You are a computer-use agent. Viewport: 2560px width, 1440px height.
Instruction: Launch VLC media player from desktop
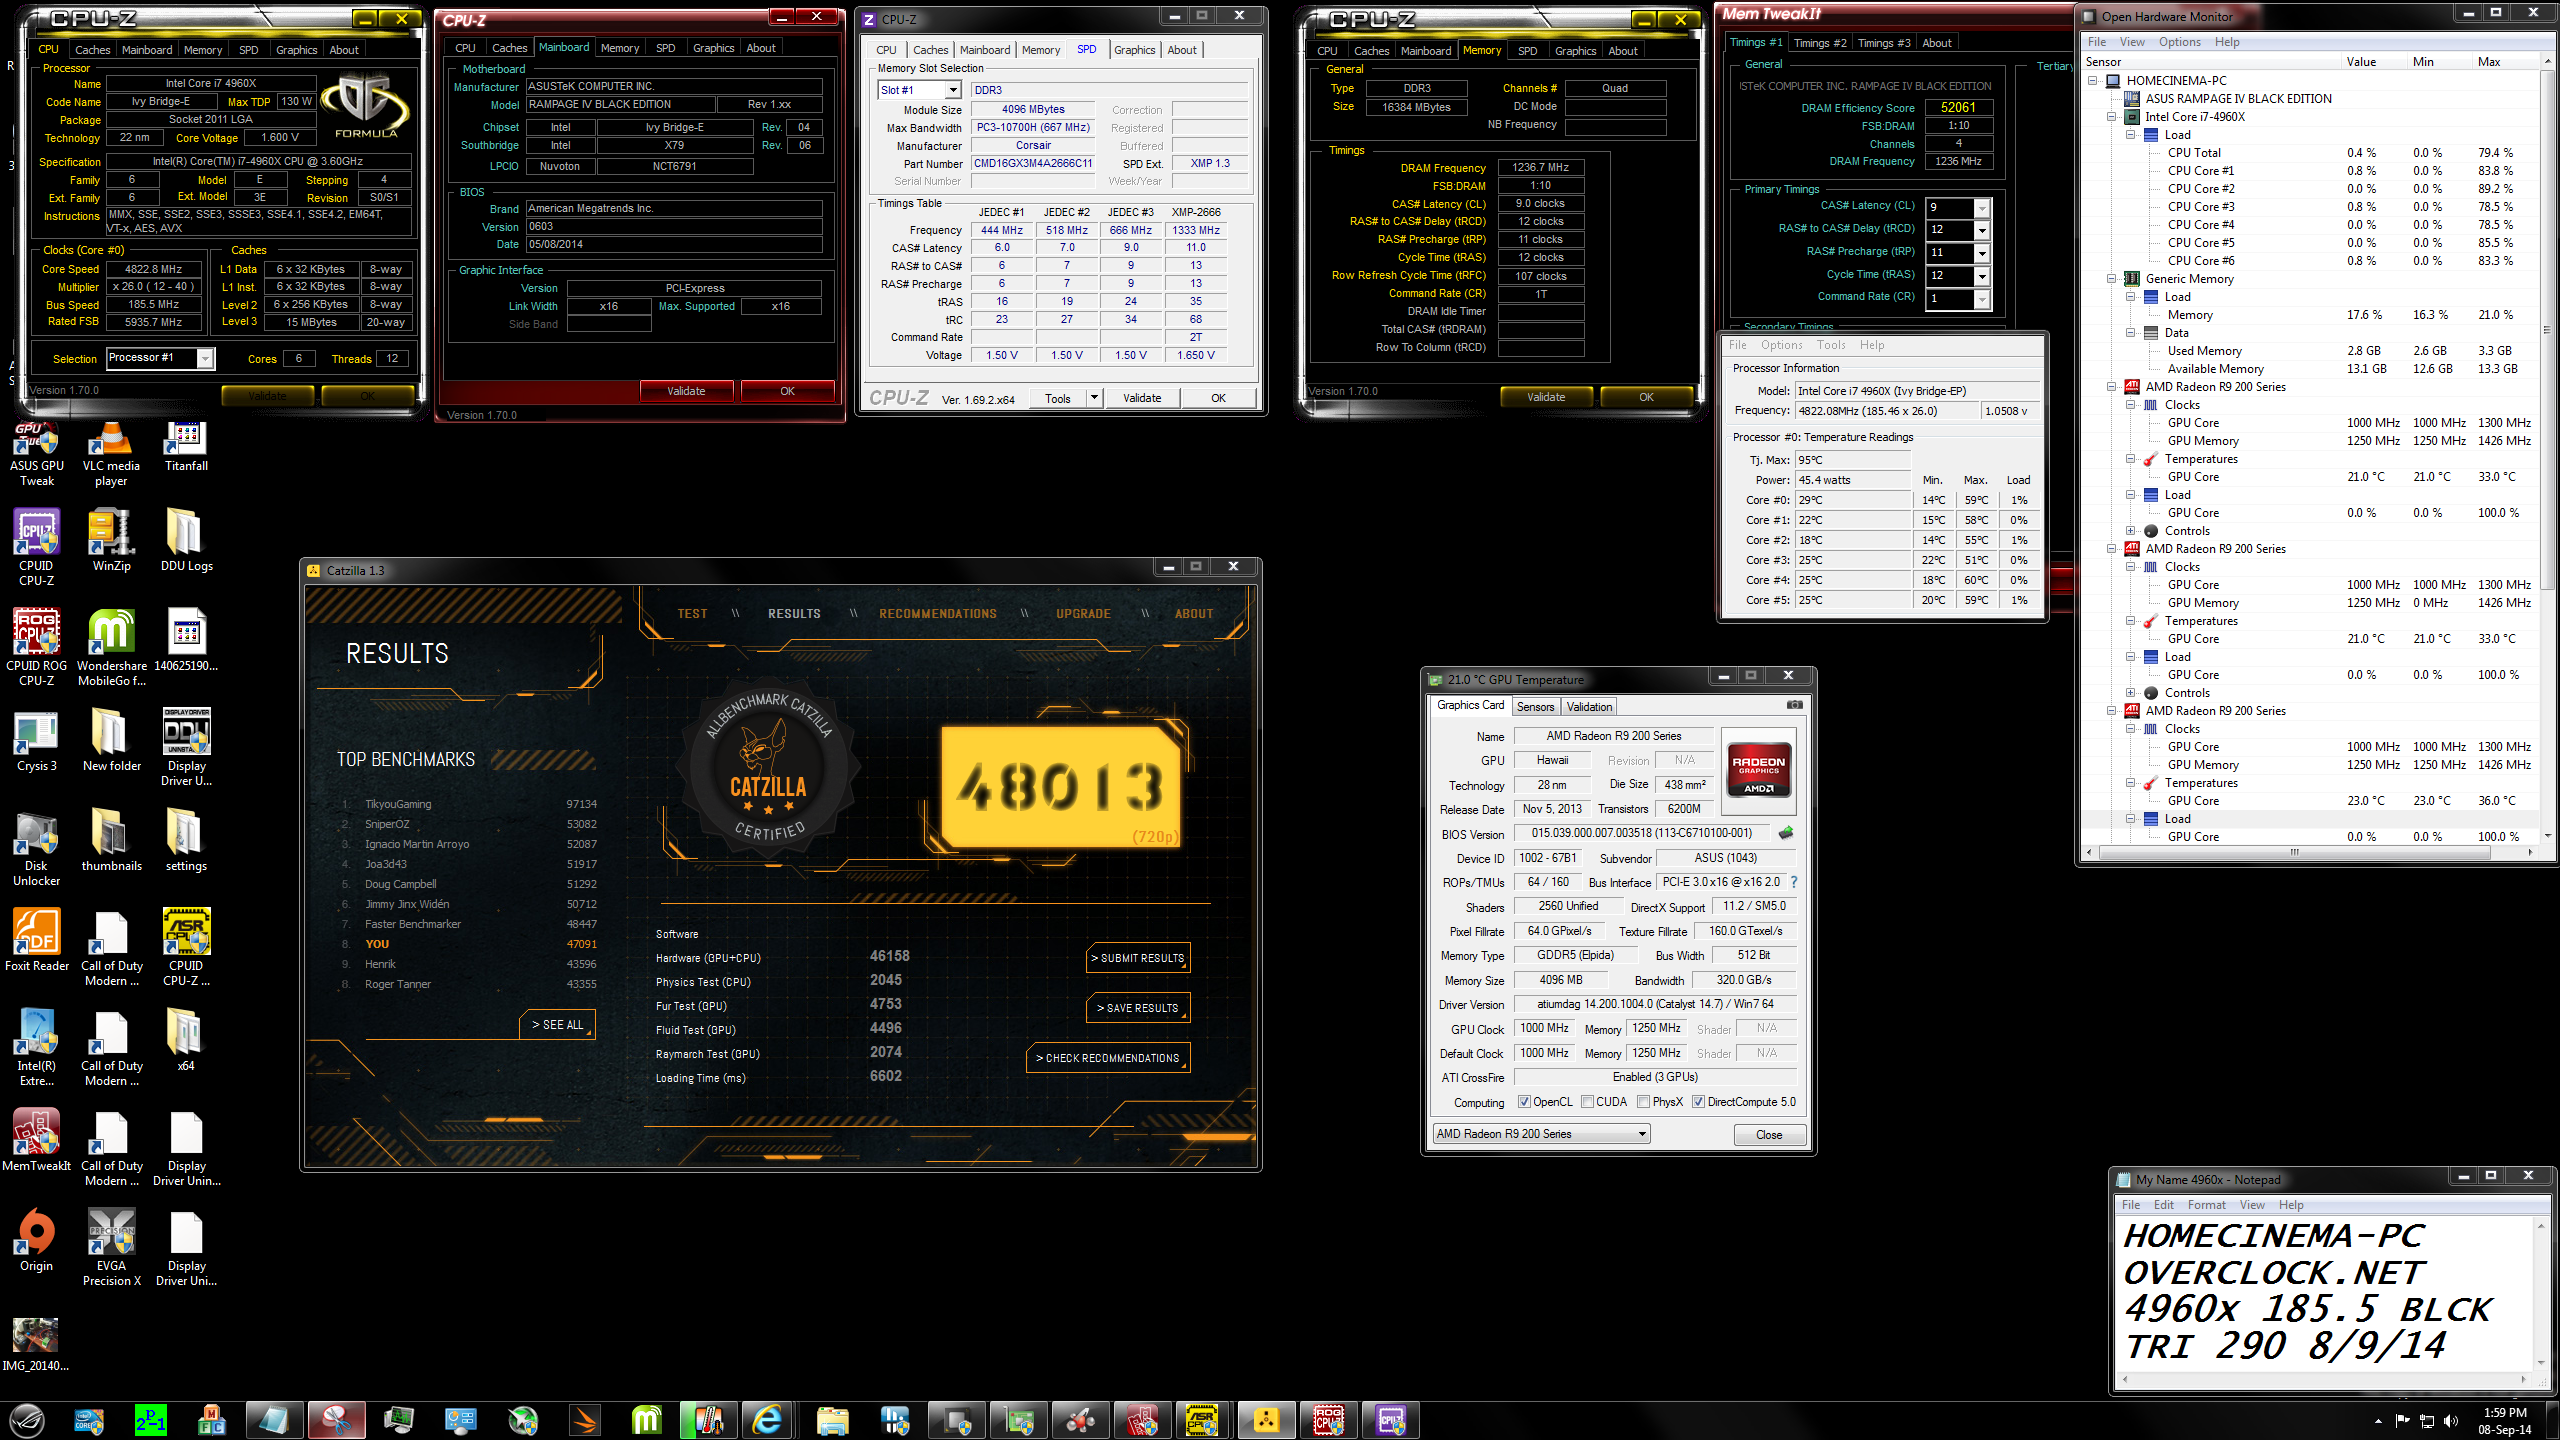[111, 455]
